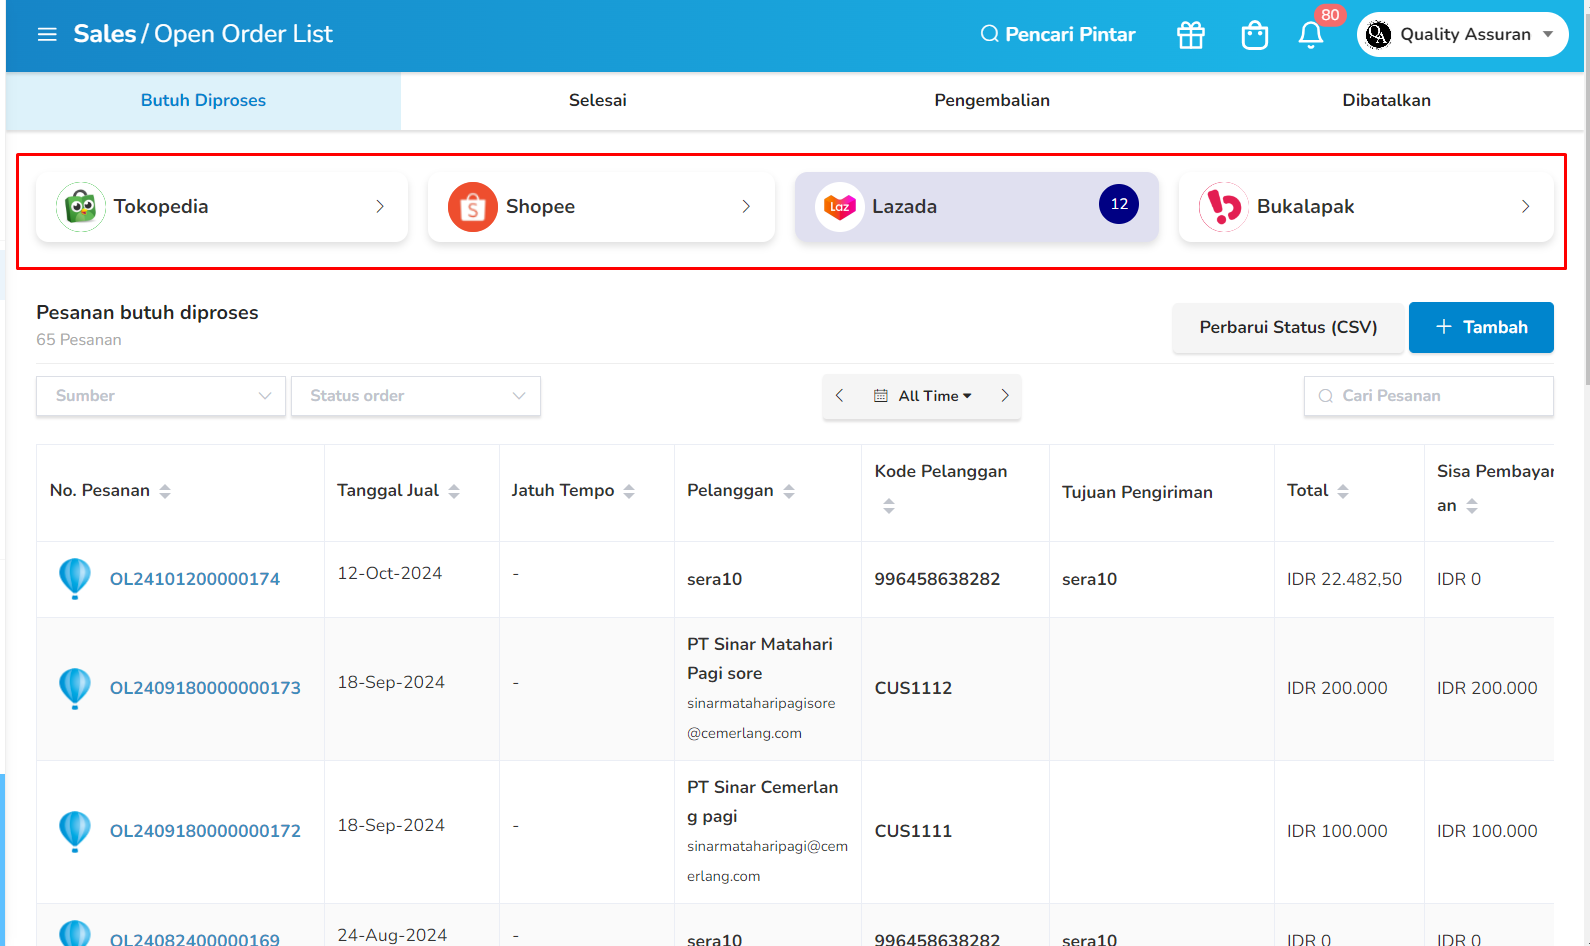Open the gift rewards icon
Image resolution: width=1590 pixels, height=946 pixels.
click(x=1191, y=35)
